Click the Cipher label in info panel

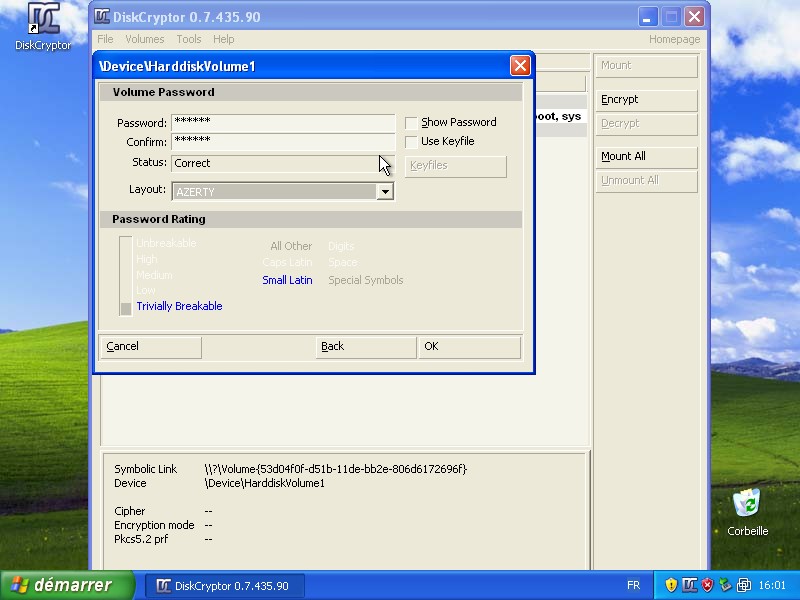coord(130,511)
